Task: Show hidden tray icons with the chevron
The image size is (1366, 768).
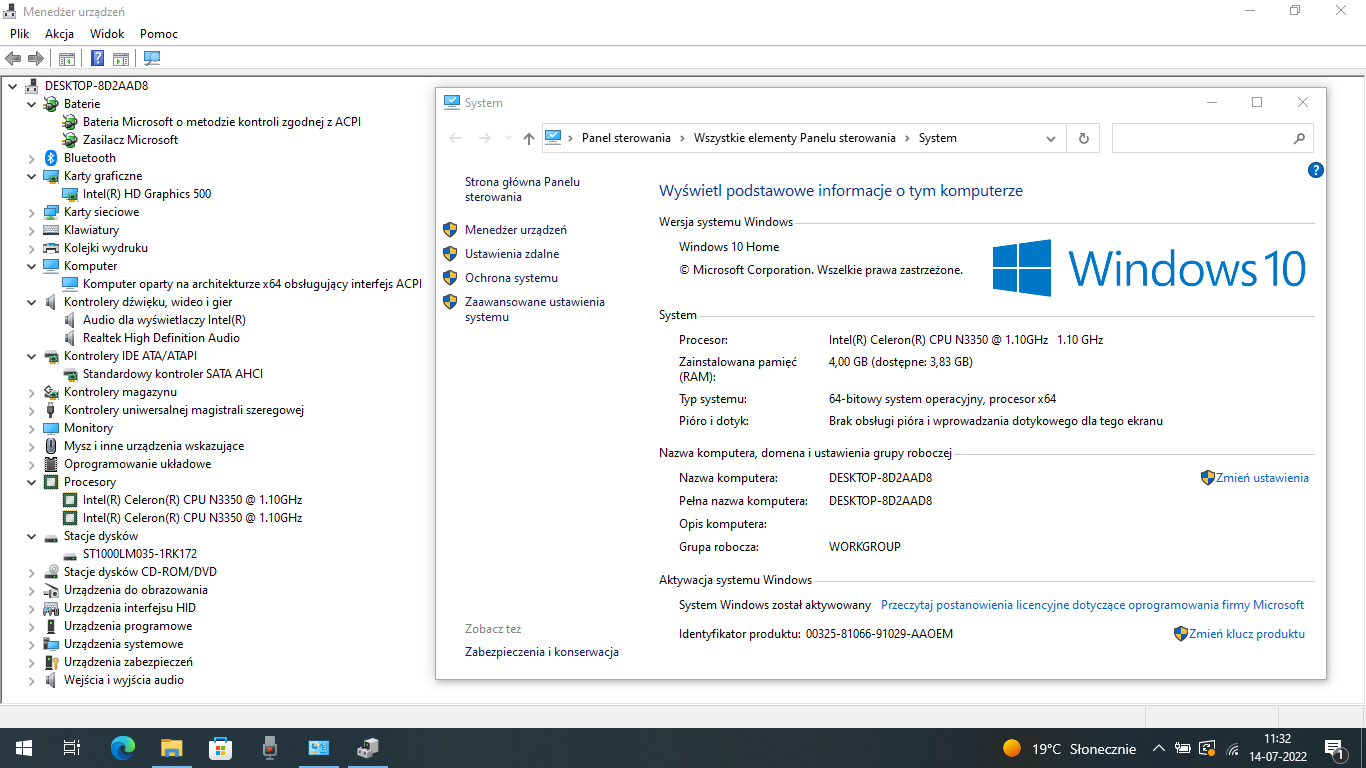Action: [1159, 748]
